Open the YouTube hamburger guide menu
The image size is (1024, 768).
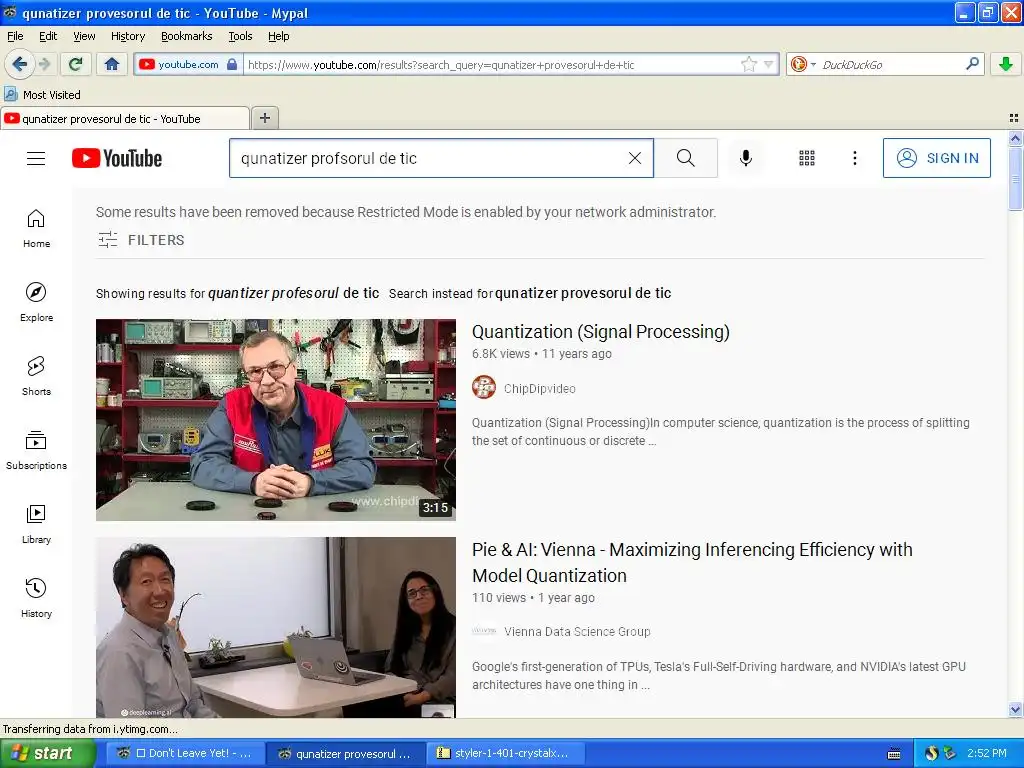point(36,158)
